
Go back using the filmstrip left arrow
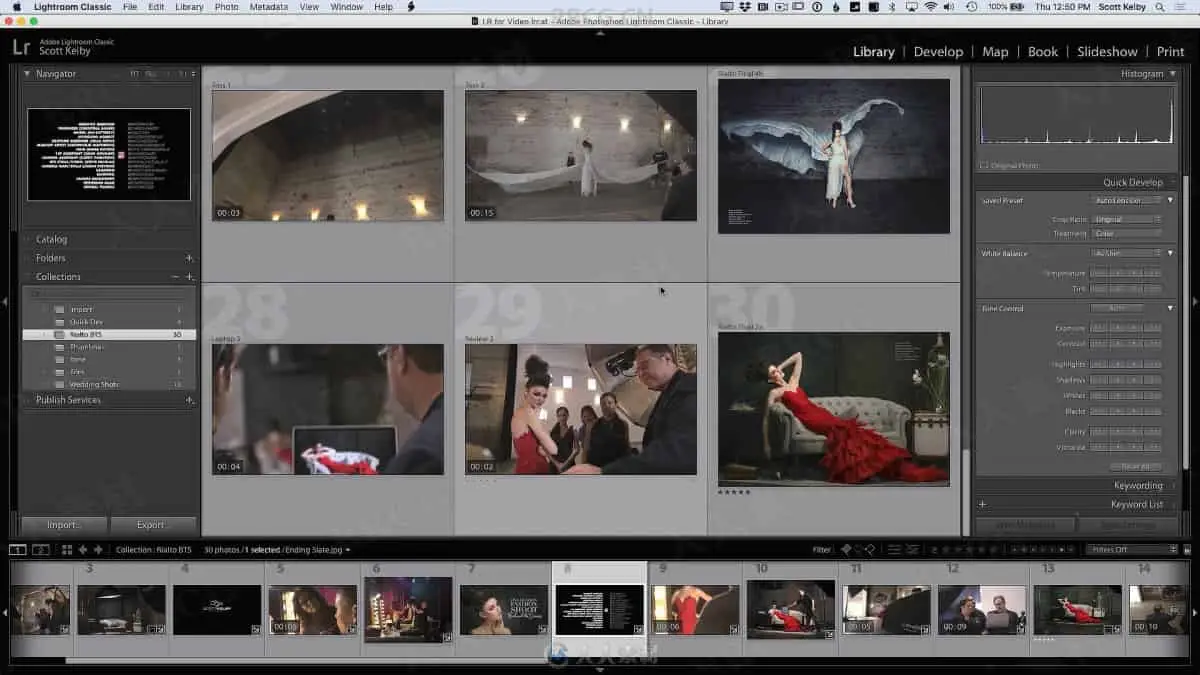pos(83,549)
